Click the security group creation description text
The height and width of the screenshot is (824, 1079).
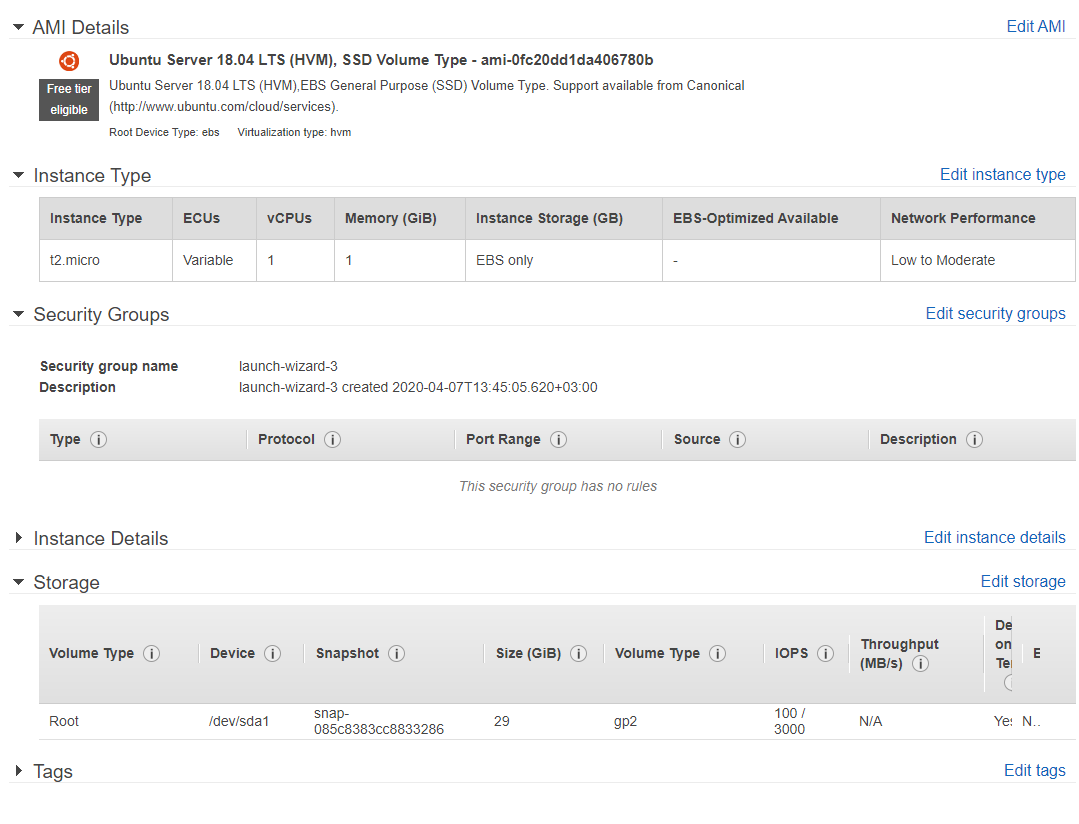[418, 388]
